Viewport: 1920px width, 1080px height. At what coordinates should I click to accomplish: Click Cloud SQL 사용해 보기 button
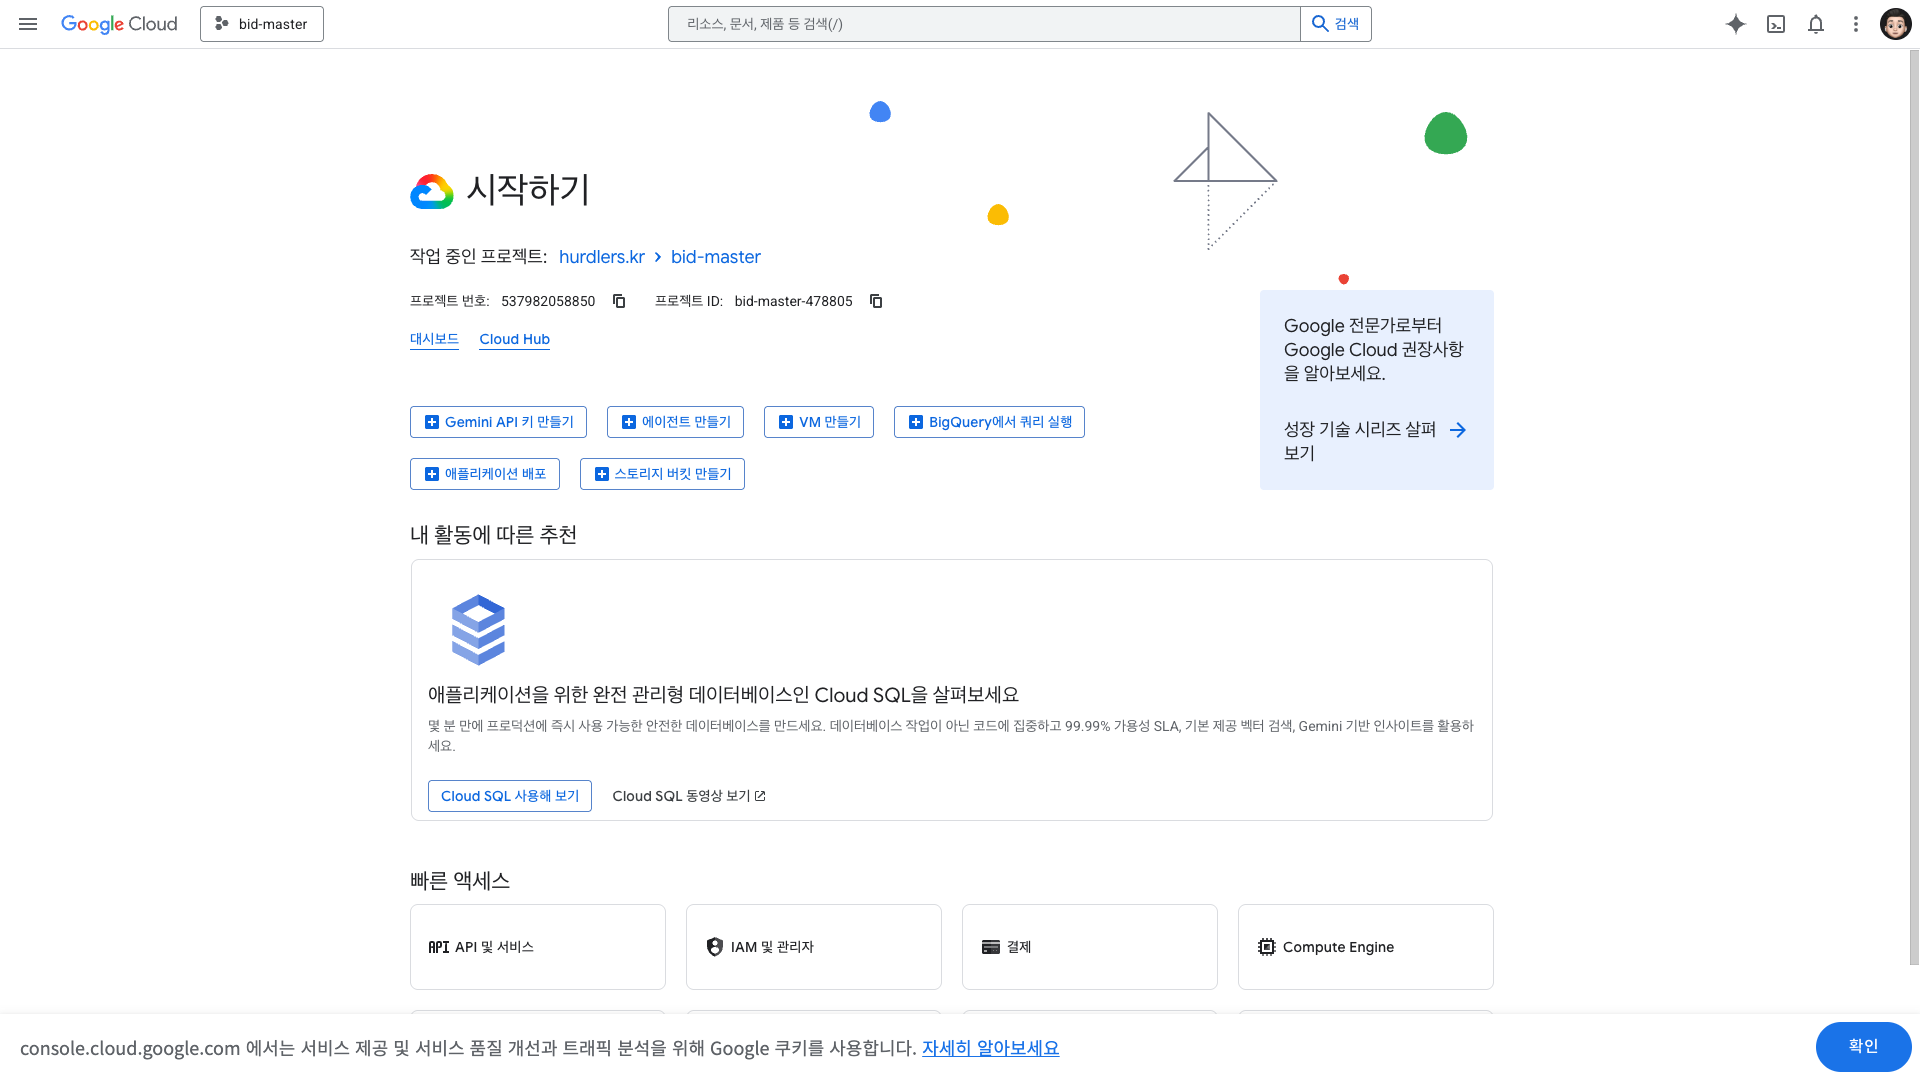tap(510, 796)
